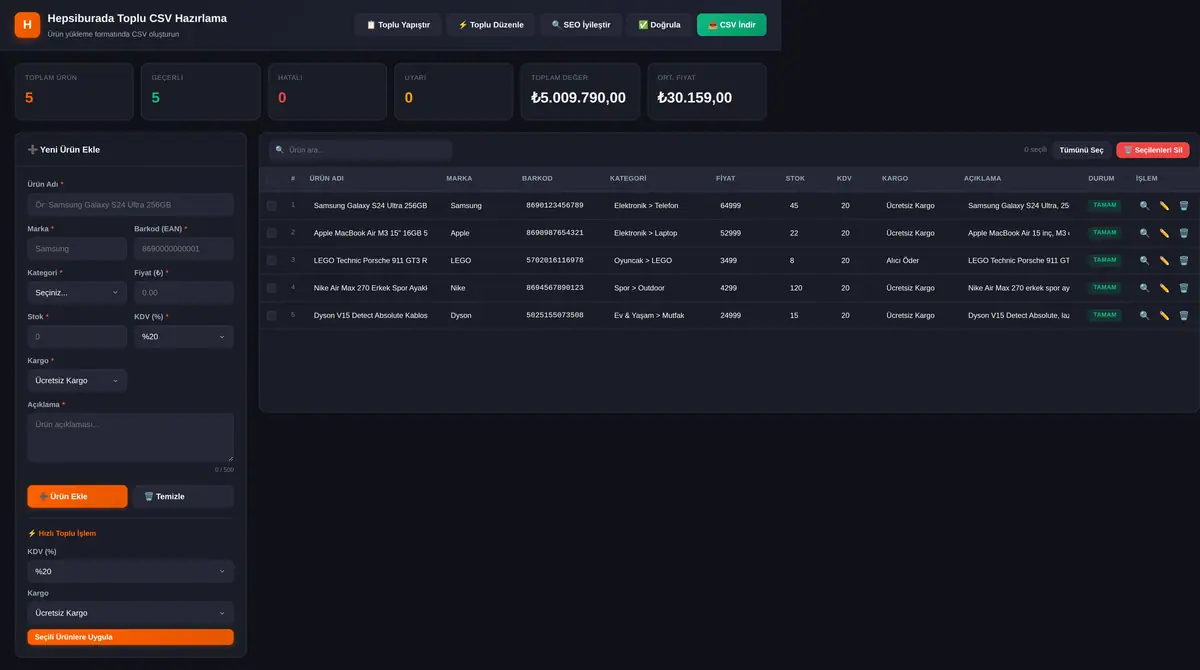Edit the Nike Air Max 270 row via pencil
The height and width of the screenshot is (670, 1200).
click(1164, 288)
